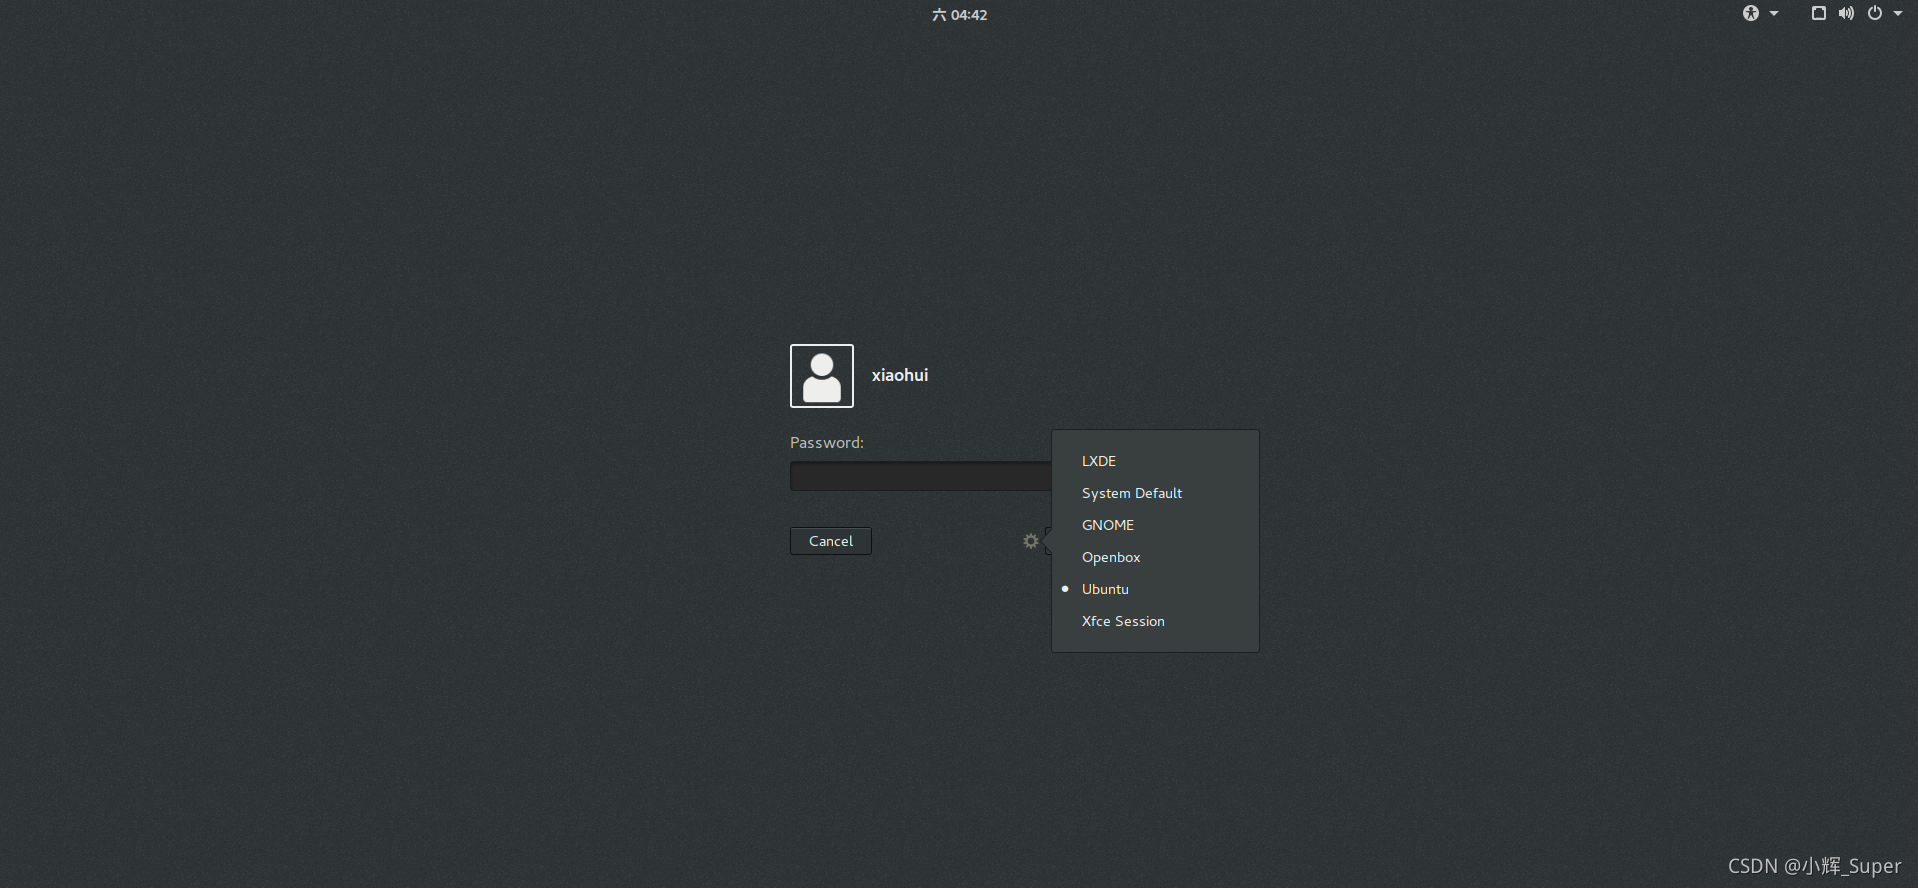Expand the system menu dropdown arrow
This screenshot has height=888, width=1918.
coord(1898,13)
